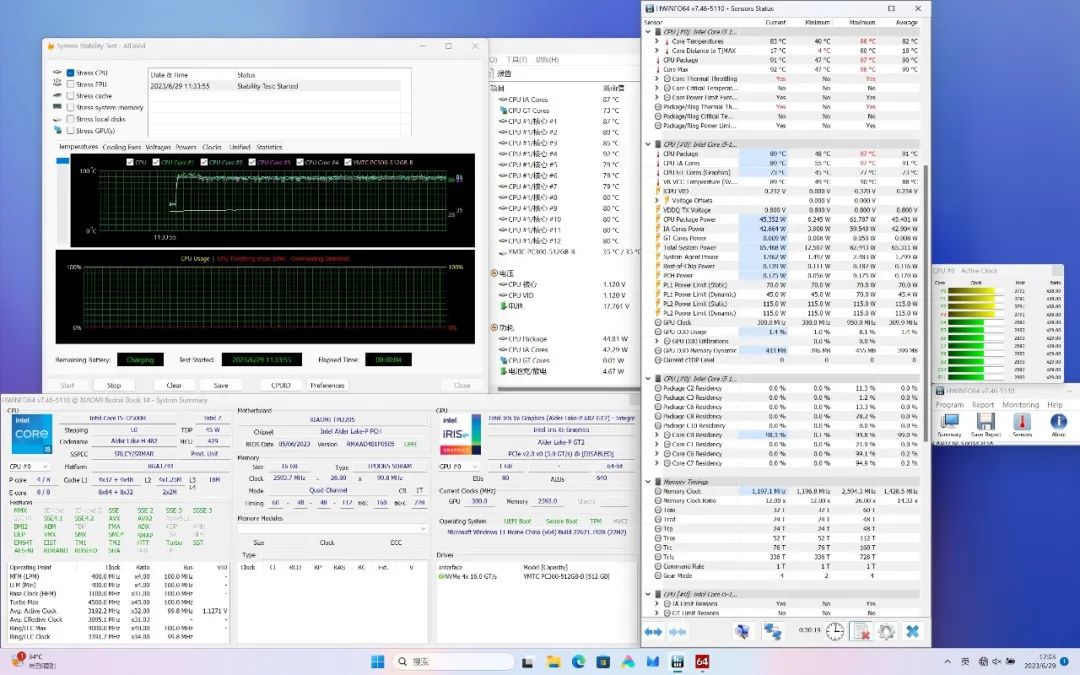The height and width of the screenshot is (675, 1080).
Task: Toggle Stress GPU(s) checkbox
Action: [71, 130]
